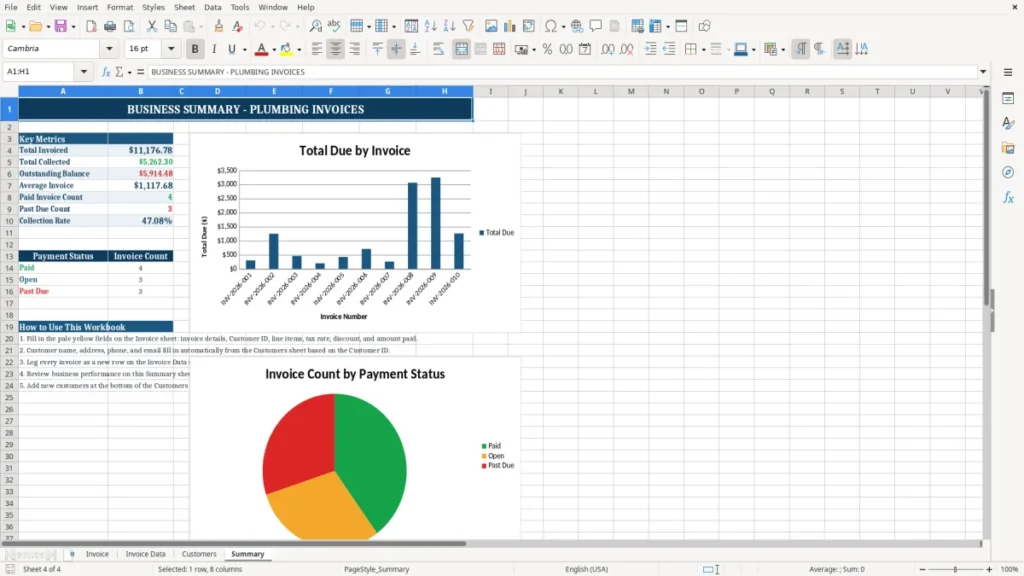Expand the Name Box dropdown
The image size is (1024, 576).
point(84,72)
